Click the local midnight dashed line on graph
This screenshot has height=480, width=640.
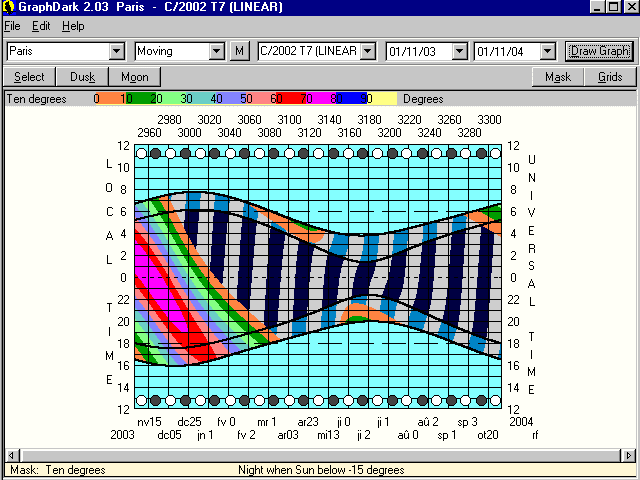coord(318,278)
